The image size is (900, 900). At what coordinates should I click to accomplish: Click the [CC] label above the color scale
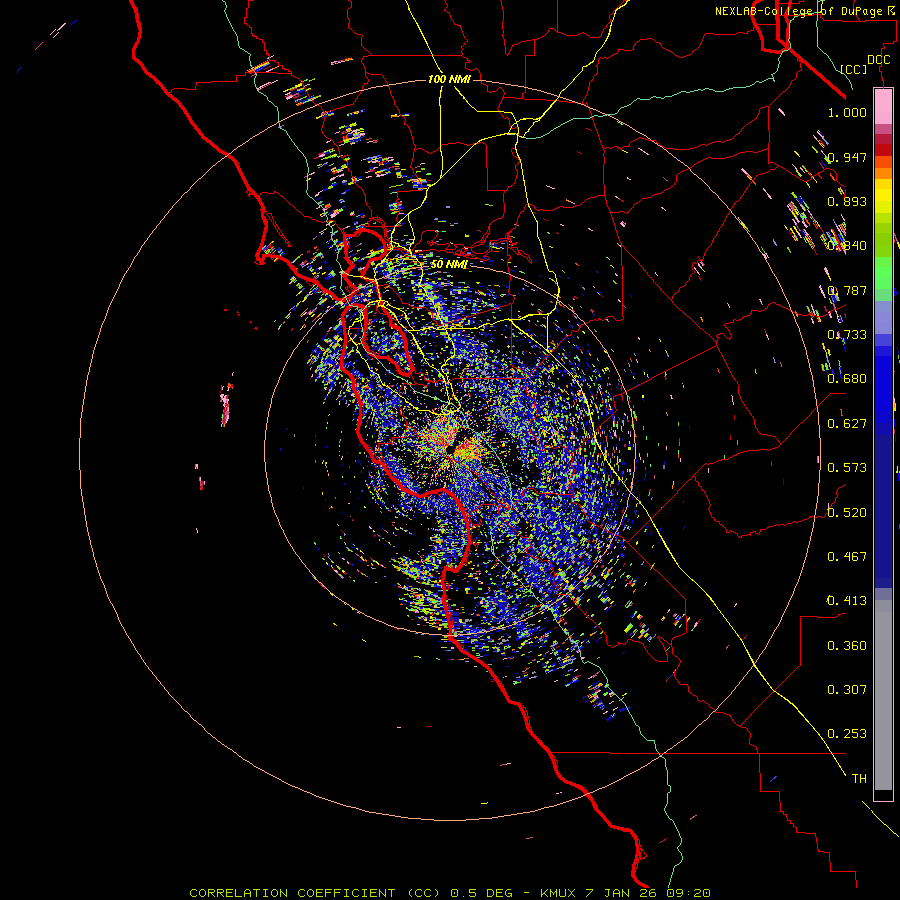pyautogui.click(x=854, y=69)
